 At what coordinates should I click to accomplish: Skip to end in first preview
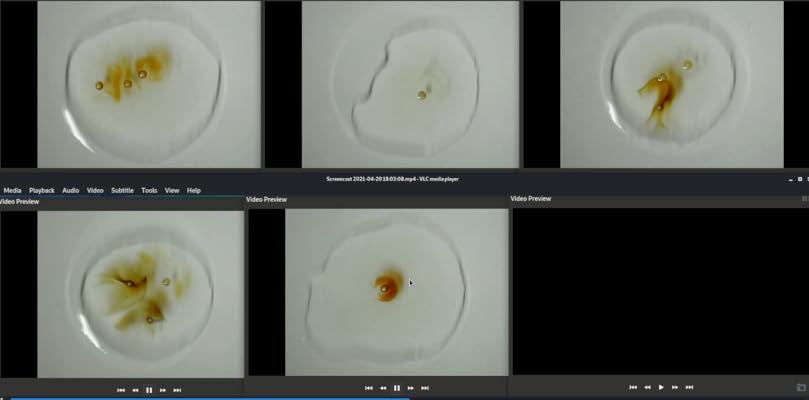[177, 389]
